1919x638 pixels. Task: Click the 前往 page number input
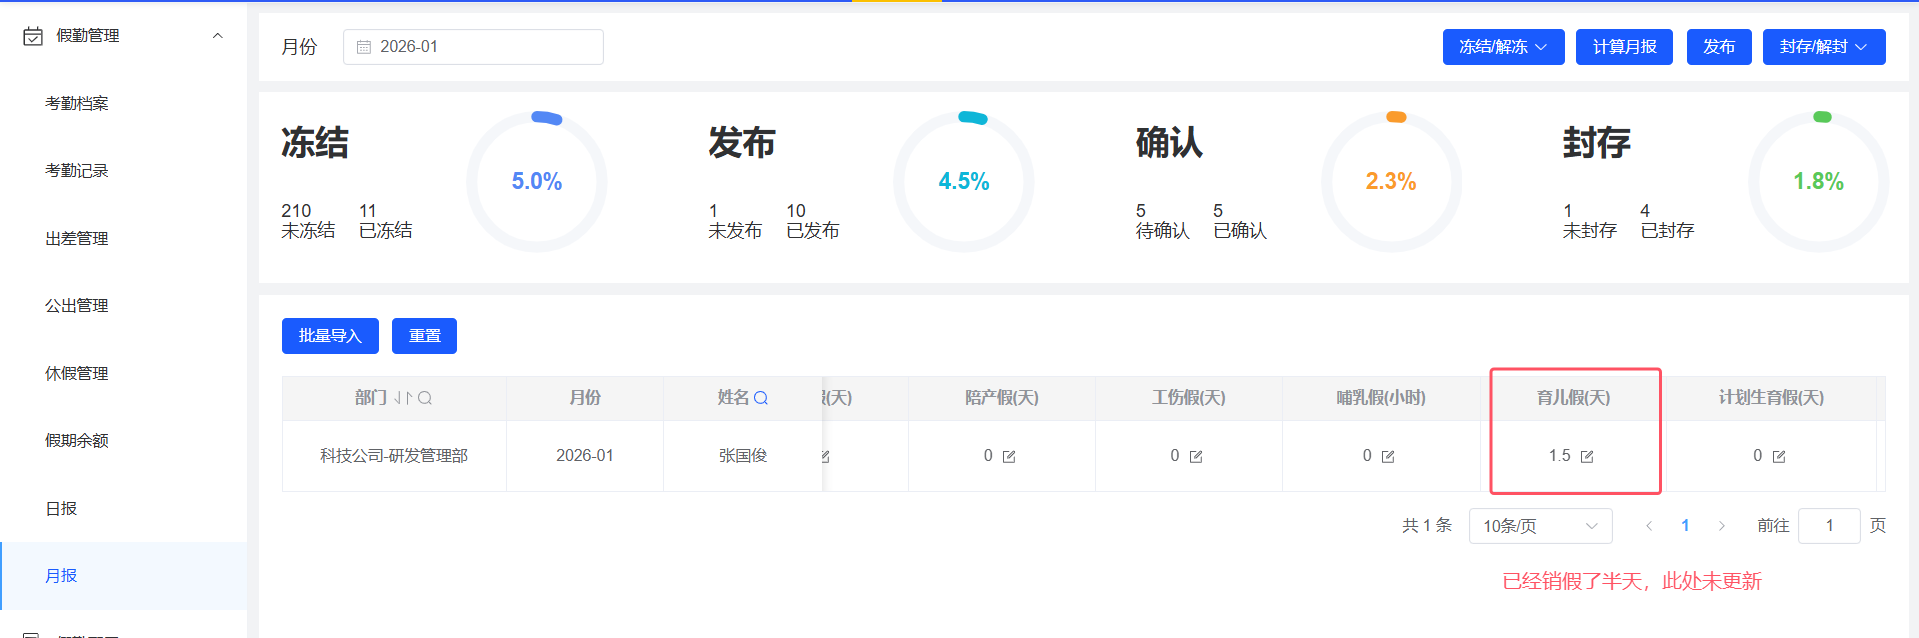tap(1829, 526)
